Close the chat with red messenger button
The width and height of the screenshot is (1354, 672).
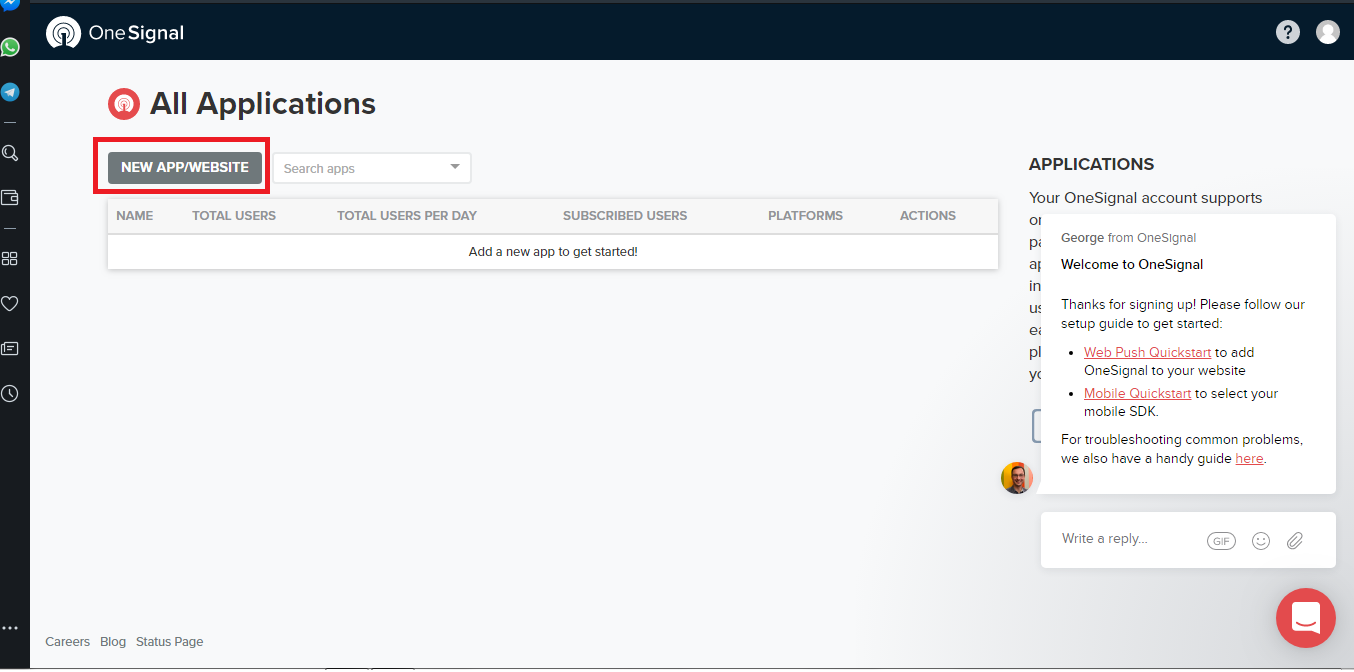[1306, 618]
